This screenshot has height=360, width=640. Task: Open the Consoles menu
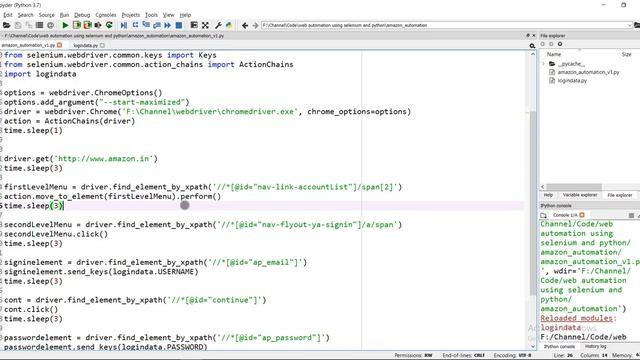[106, 15]
